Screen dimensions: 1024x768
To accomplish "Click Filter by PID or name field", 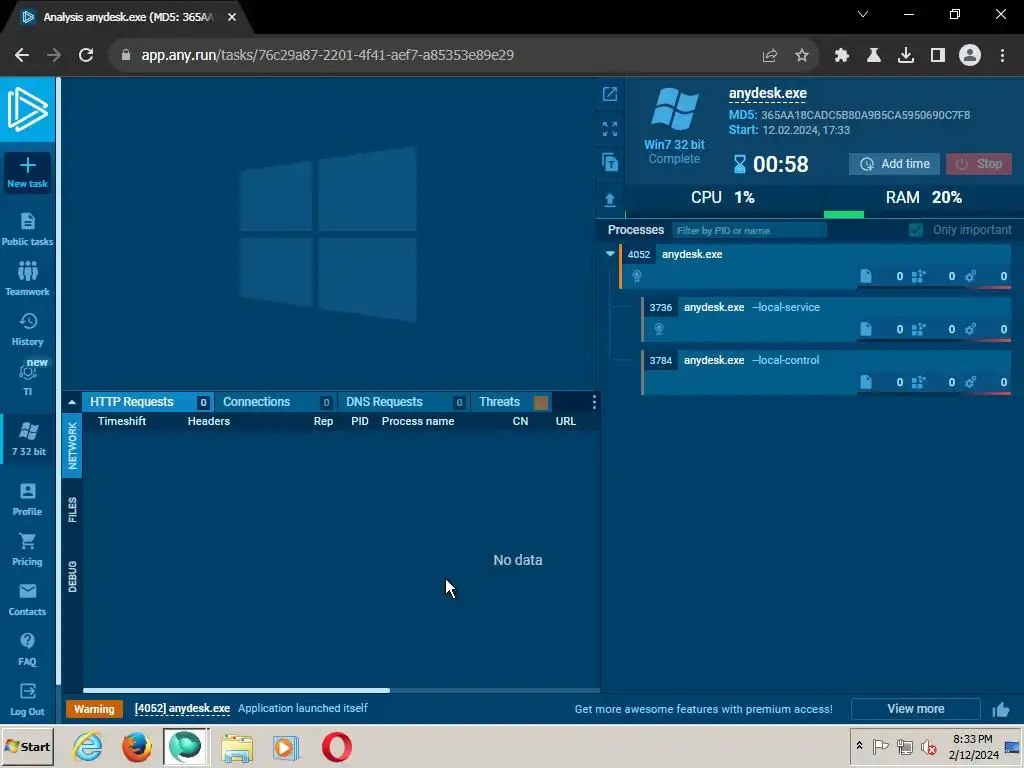I will point(749,231).
